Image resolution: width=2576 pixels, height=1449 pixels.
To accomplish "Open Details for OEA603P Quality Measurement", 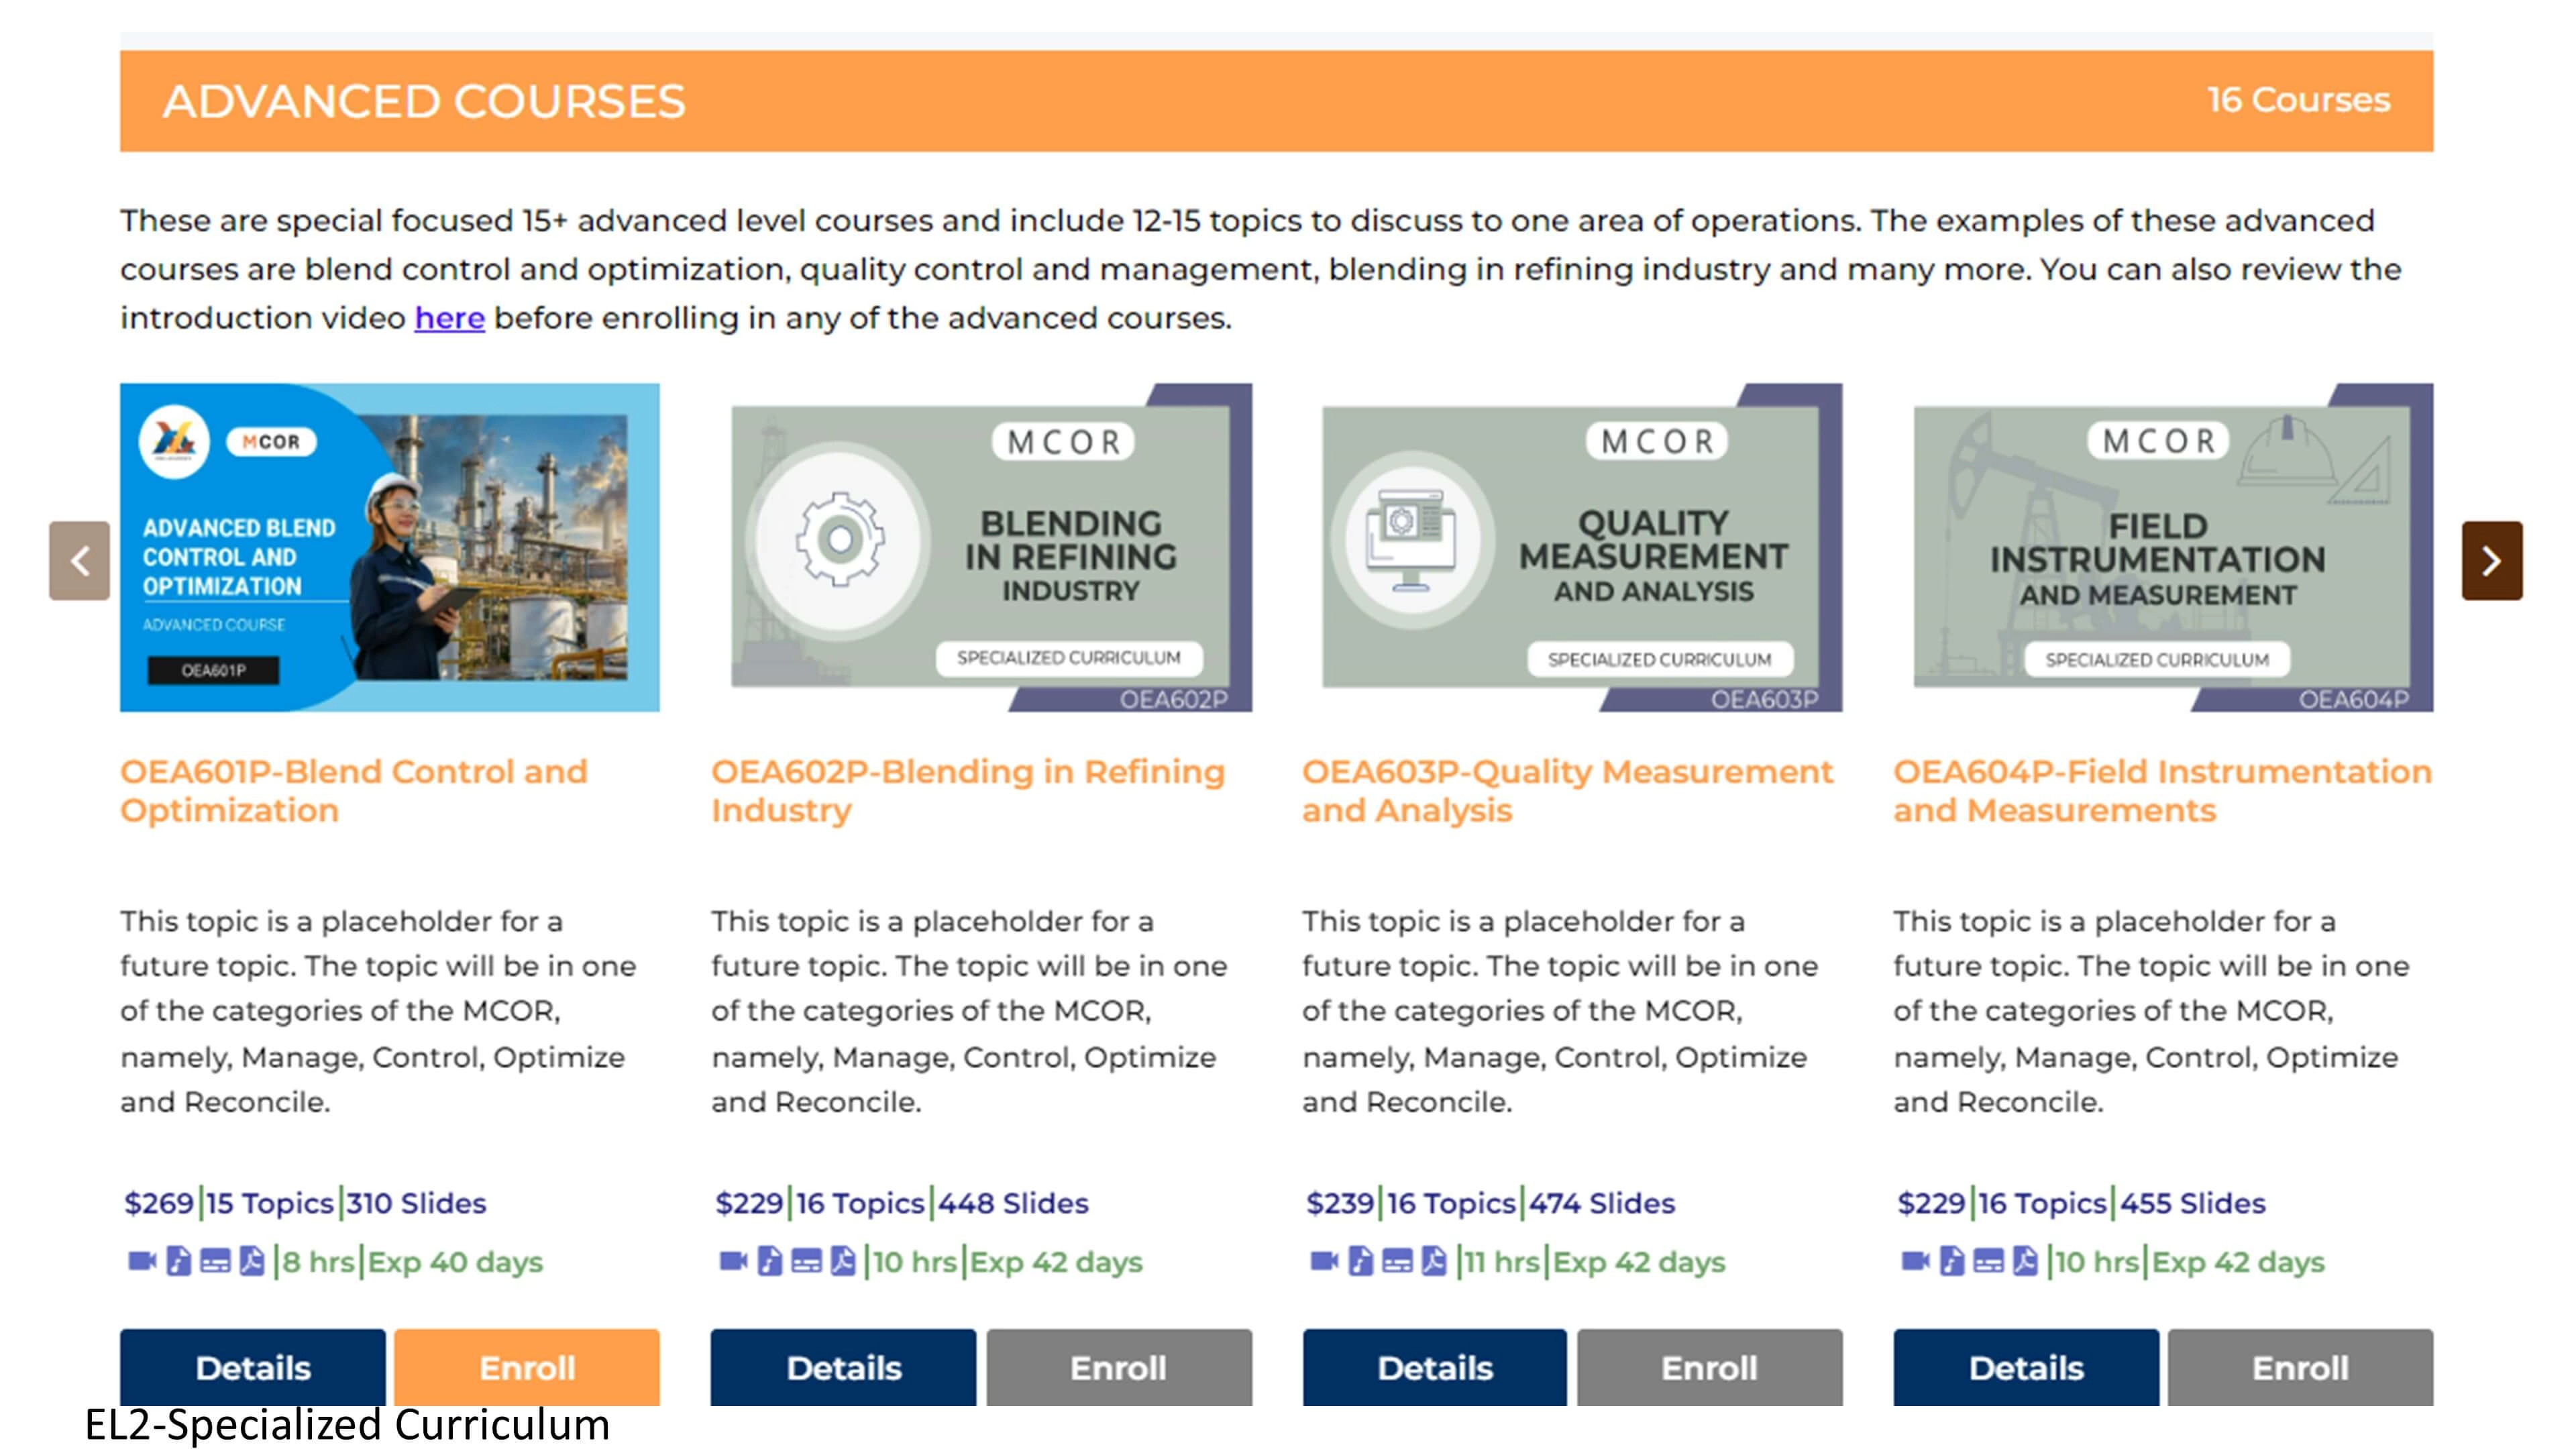I will [x=1434, y=1367].
